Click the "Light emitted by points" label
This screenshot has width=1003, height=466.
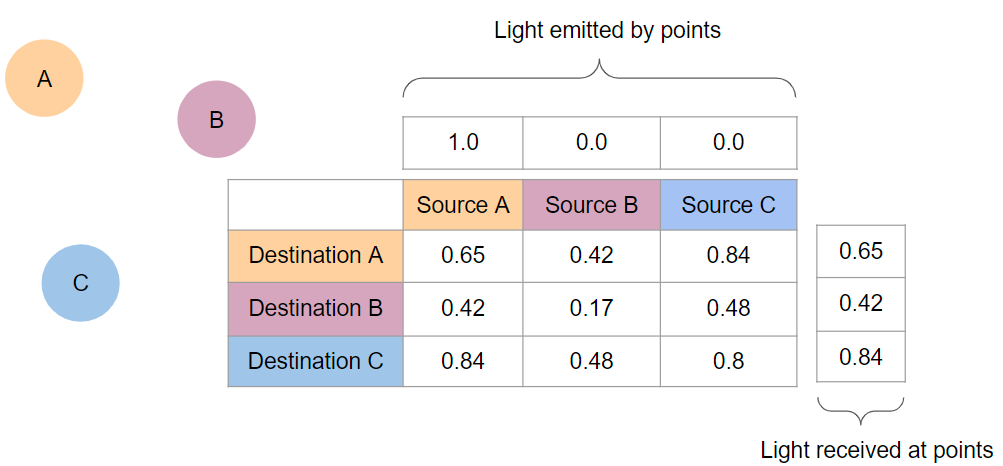pyautogui.click(x=607, y=30)
